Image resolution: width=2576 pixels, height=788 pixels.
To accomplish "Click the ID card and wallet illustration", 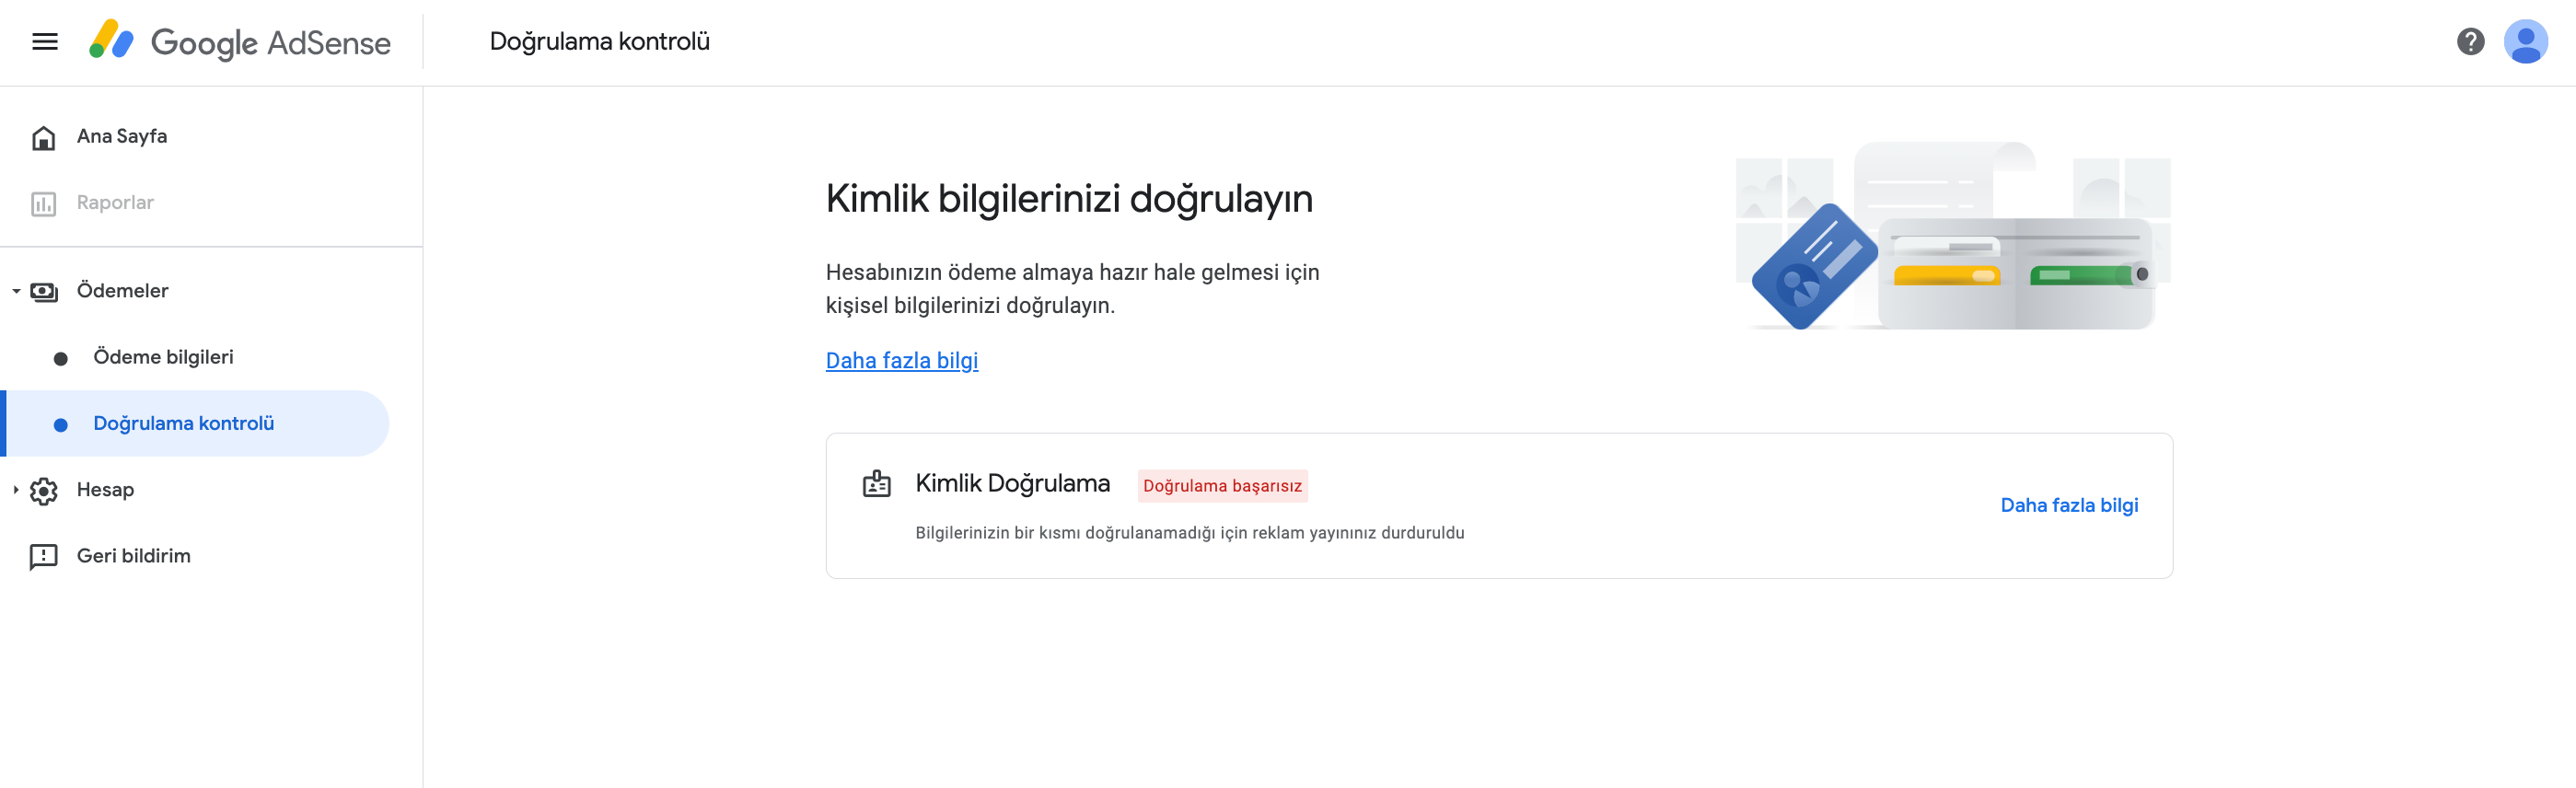I will point(1952,236).
